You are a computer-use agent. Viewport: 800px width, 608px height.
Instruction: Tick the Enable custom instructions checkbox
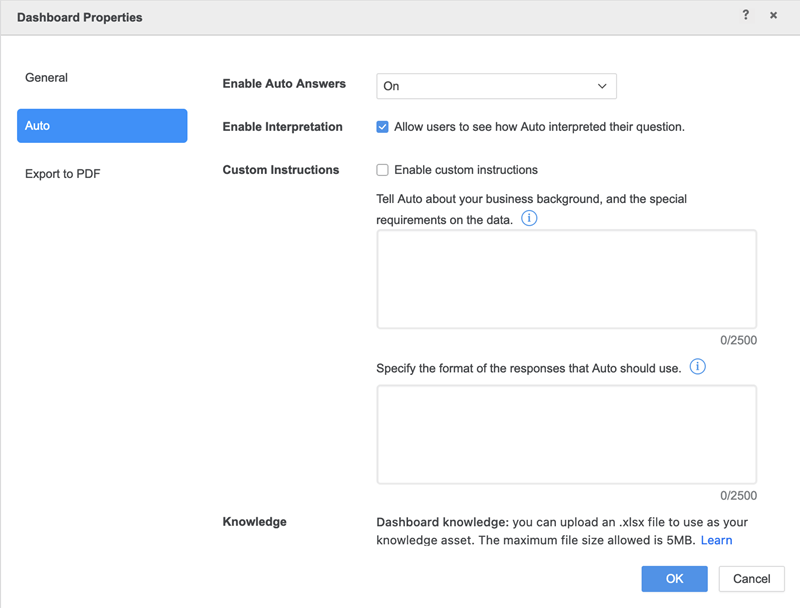pyautogui.click(x=382, y=170)
